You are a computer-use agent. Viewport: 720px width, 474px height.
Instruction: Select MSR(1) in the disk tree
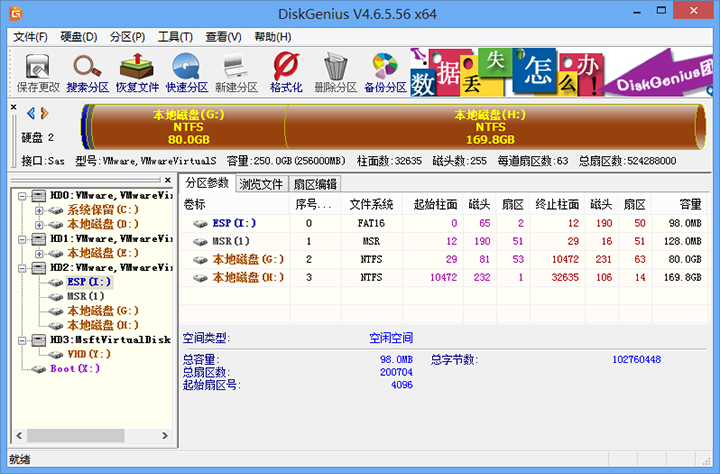click(85, 297)
